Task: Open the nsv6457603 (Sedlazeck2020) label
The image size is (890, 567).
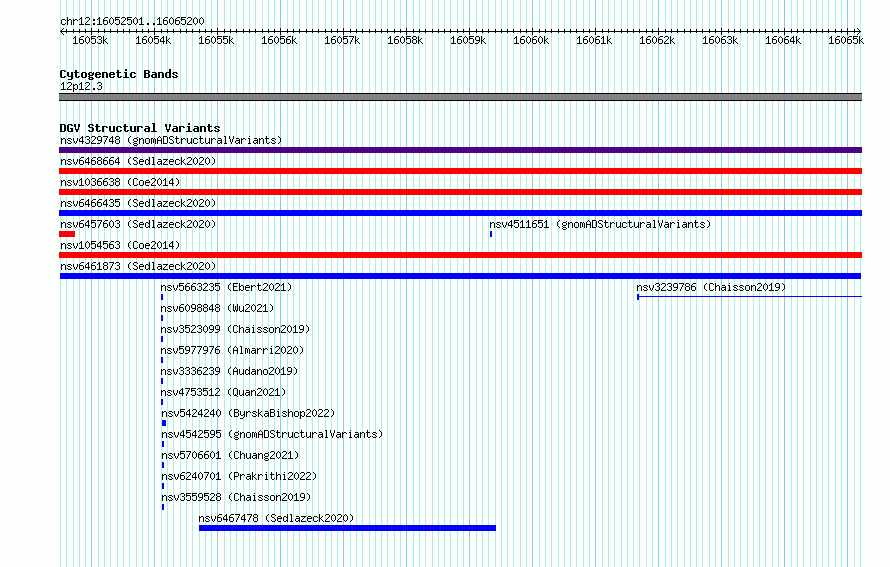Action: [x=138, y=224]
